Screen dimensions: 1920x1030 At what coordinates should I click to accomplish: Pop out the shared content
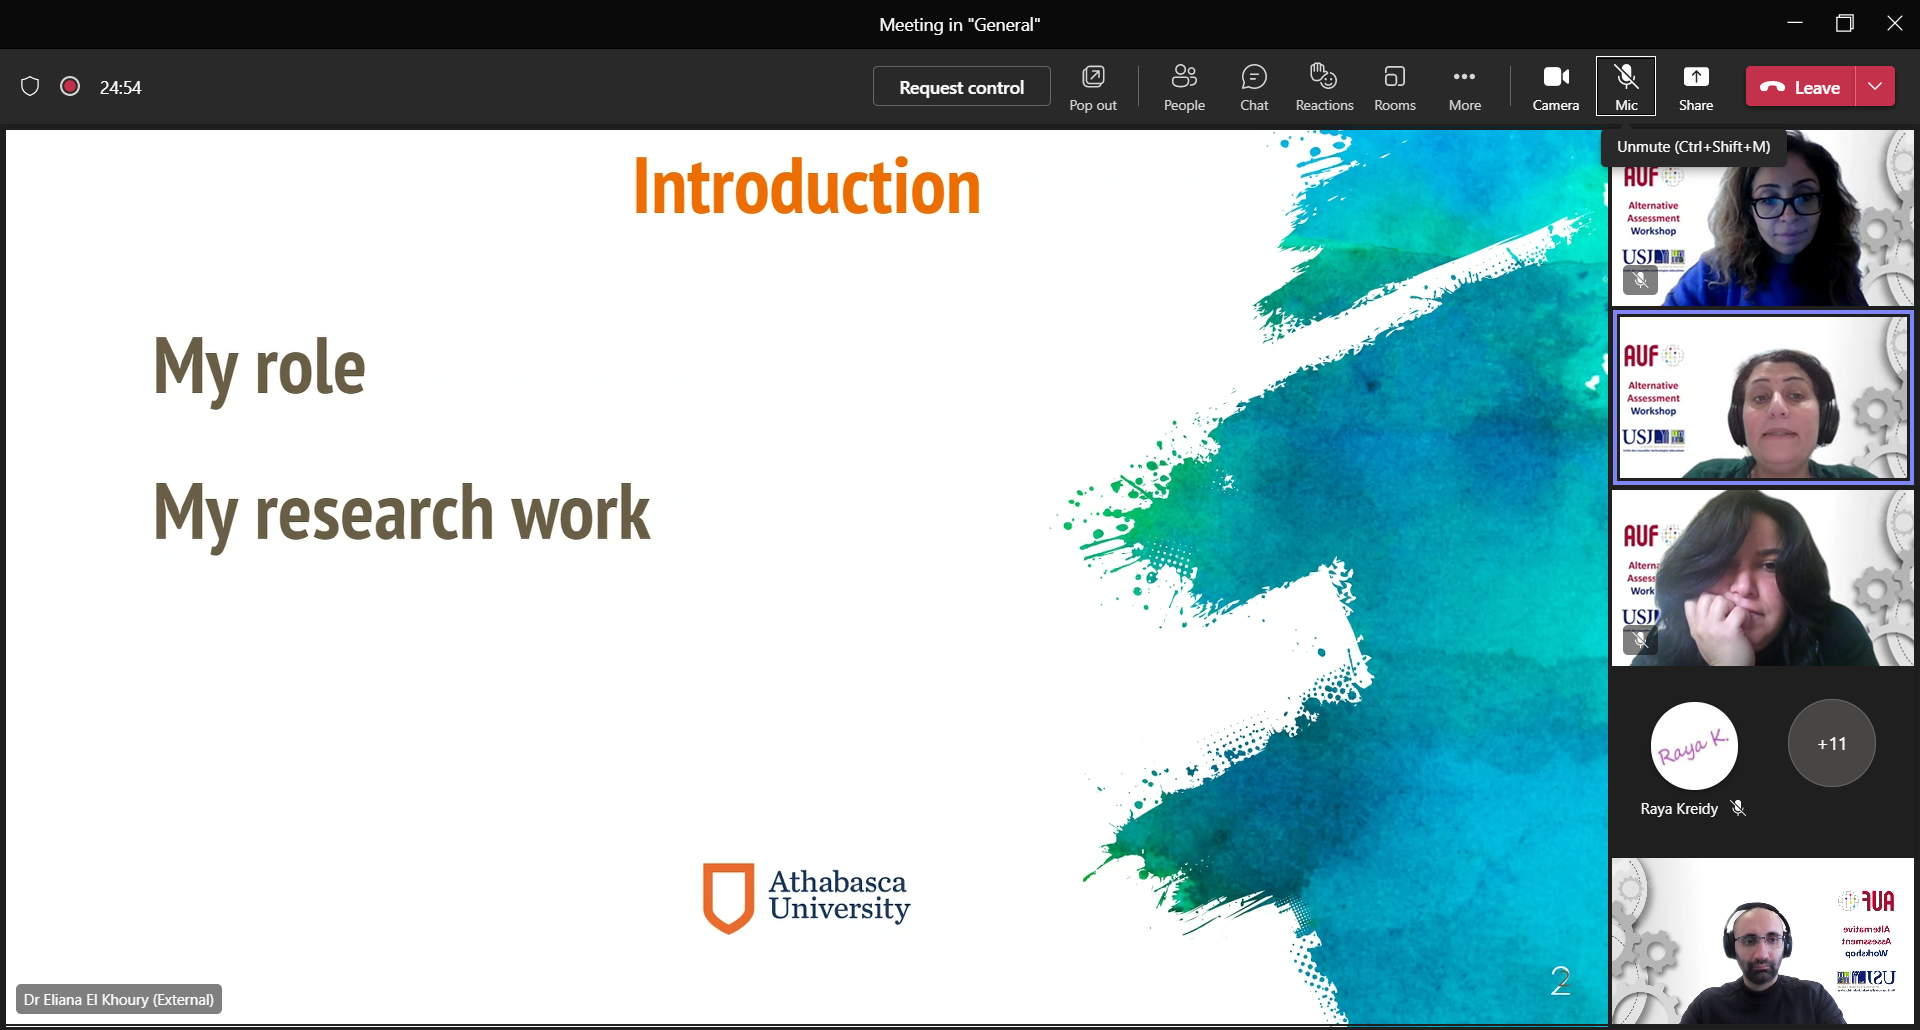[1093, 87]
